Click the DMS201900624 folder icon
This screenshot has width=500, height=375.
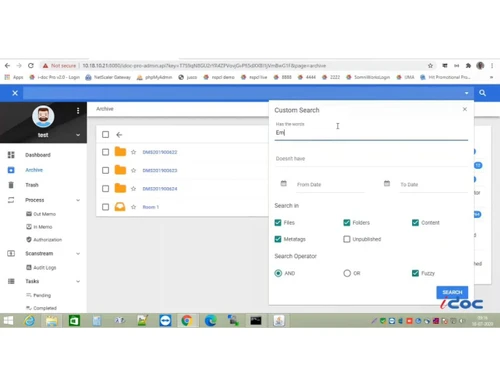coord(120,188)
